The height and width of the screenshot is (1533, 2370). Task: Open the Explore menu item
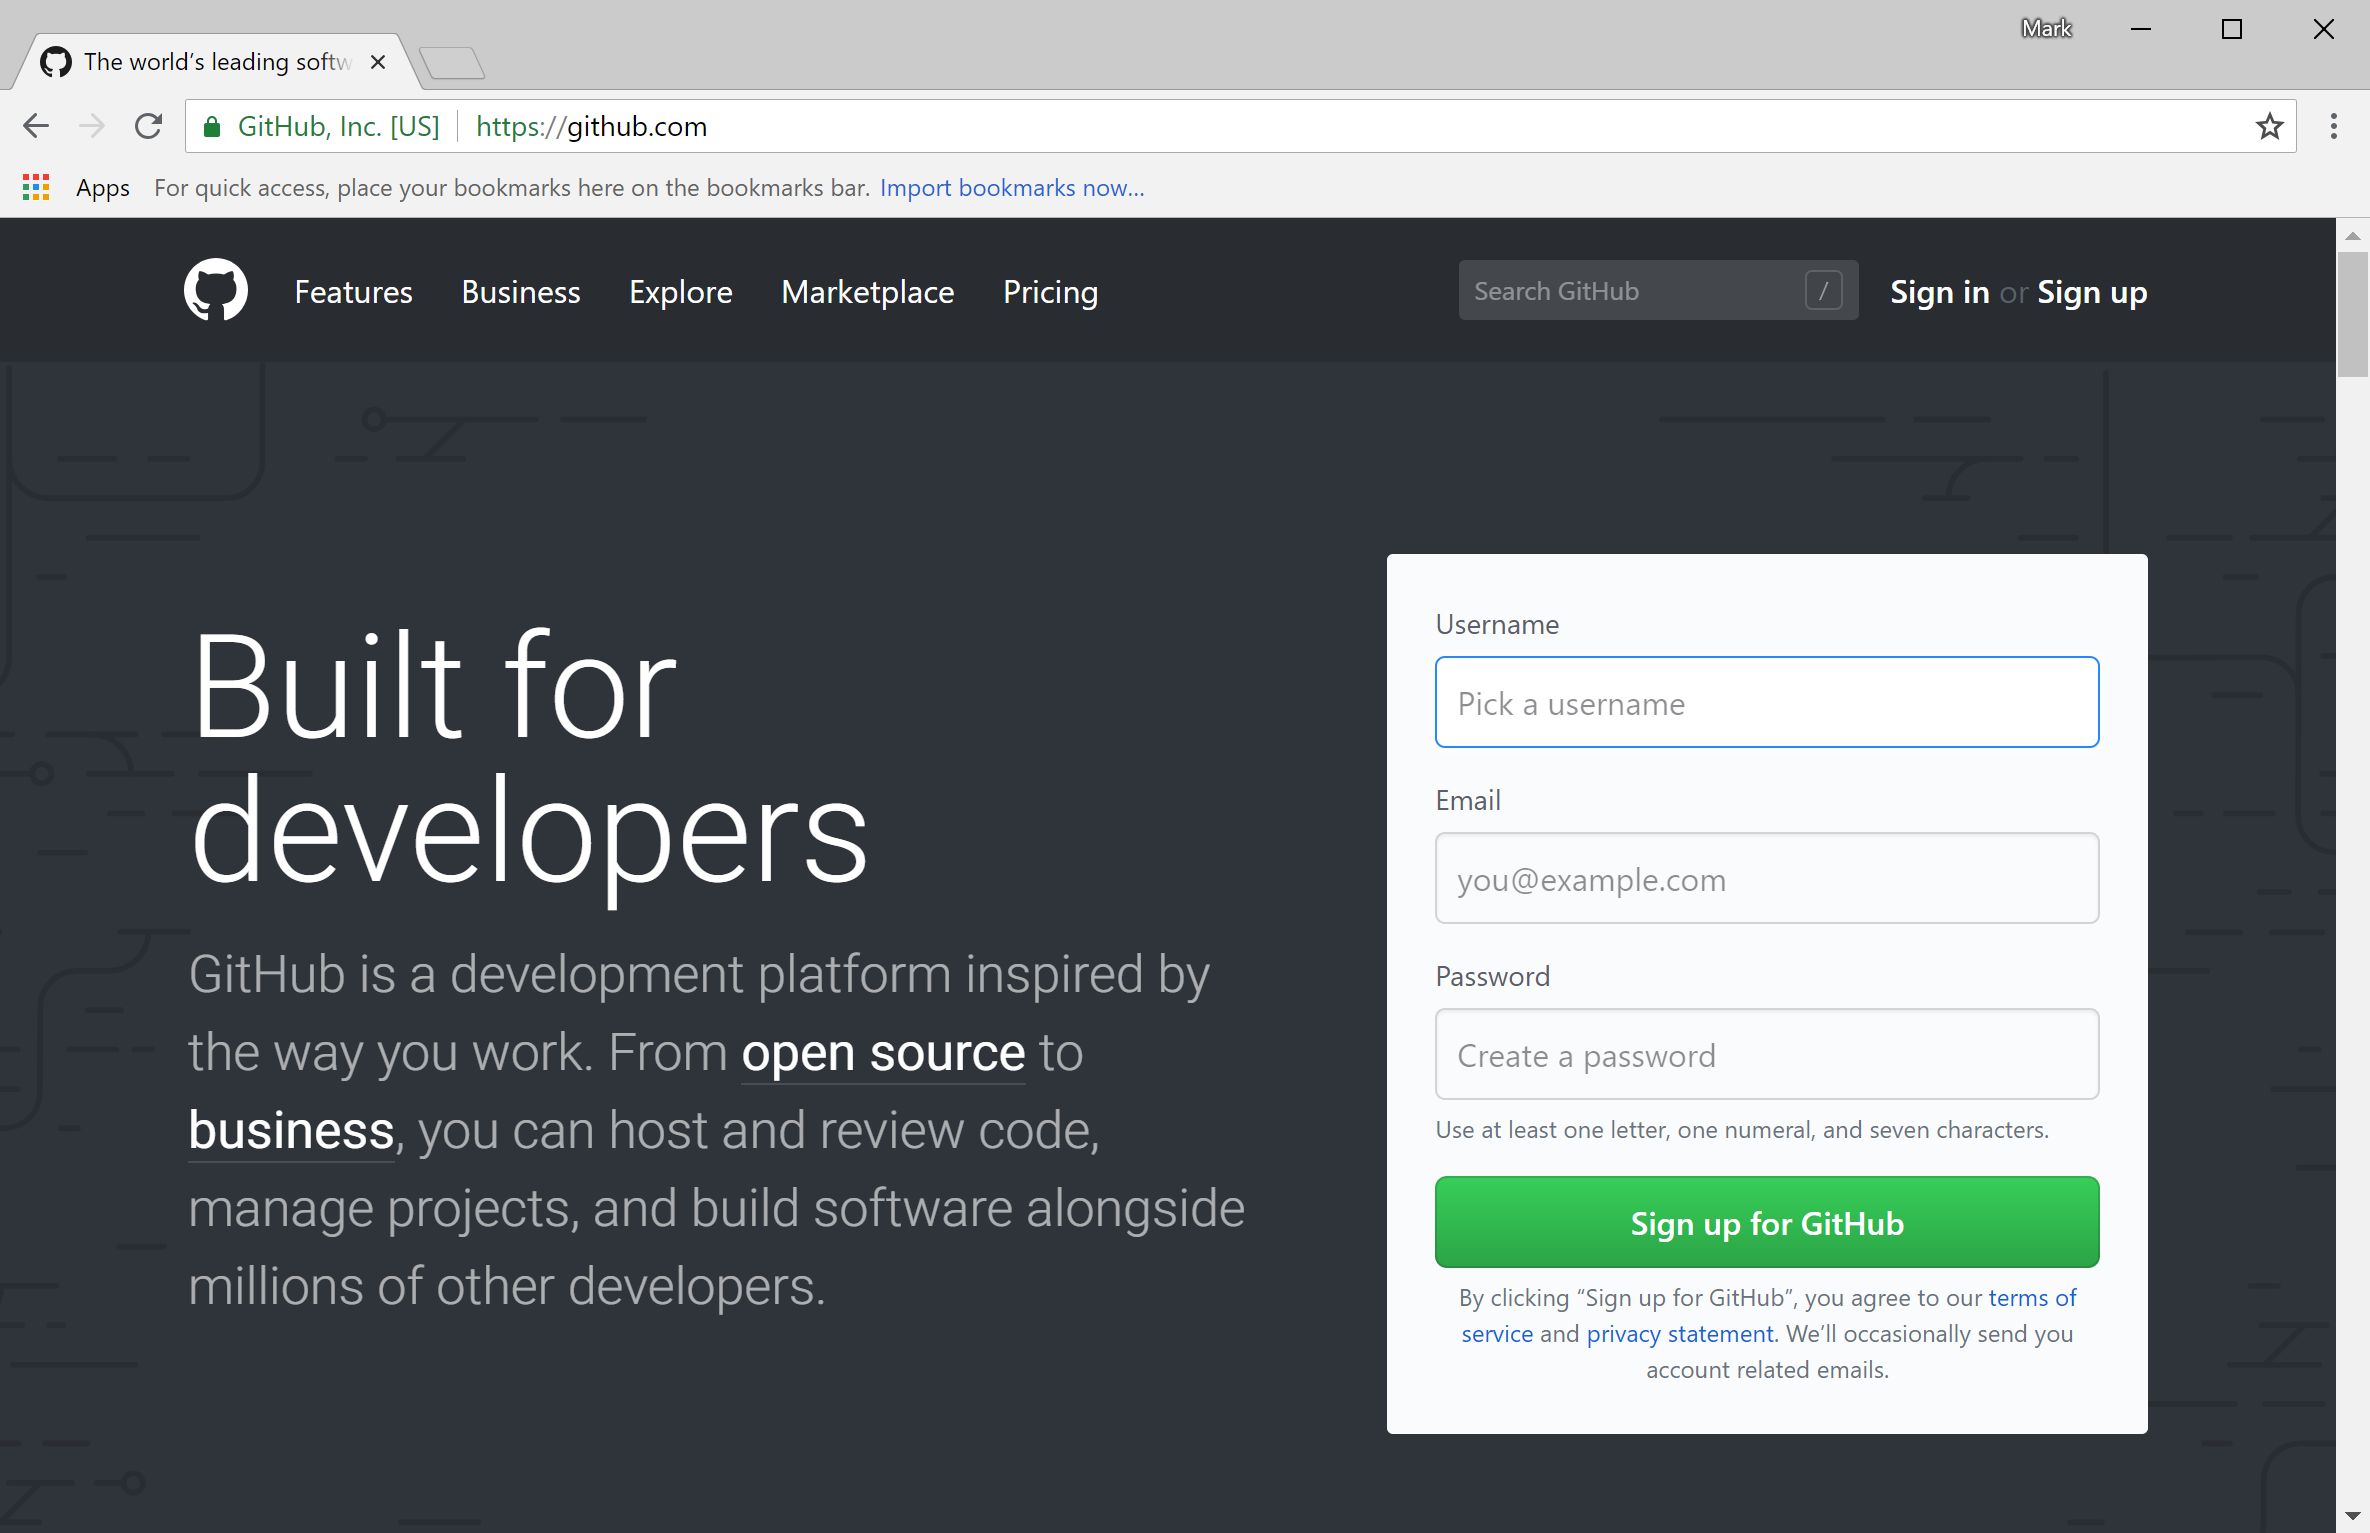point(680,292)
